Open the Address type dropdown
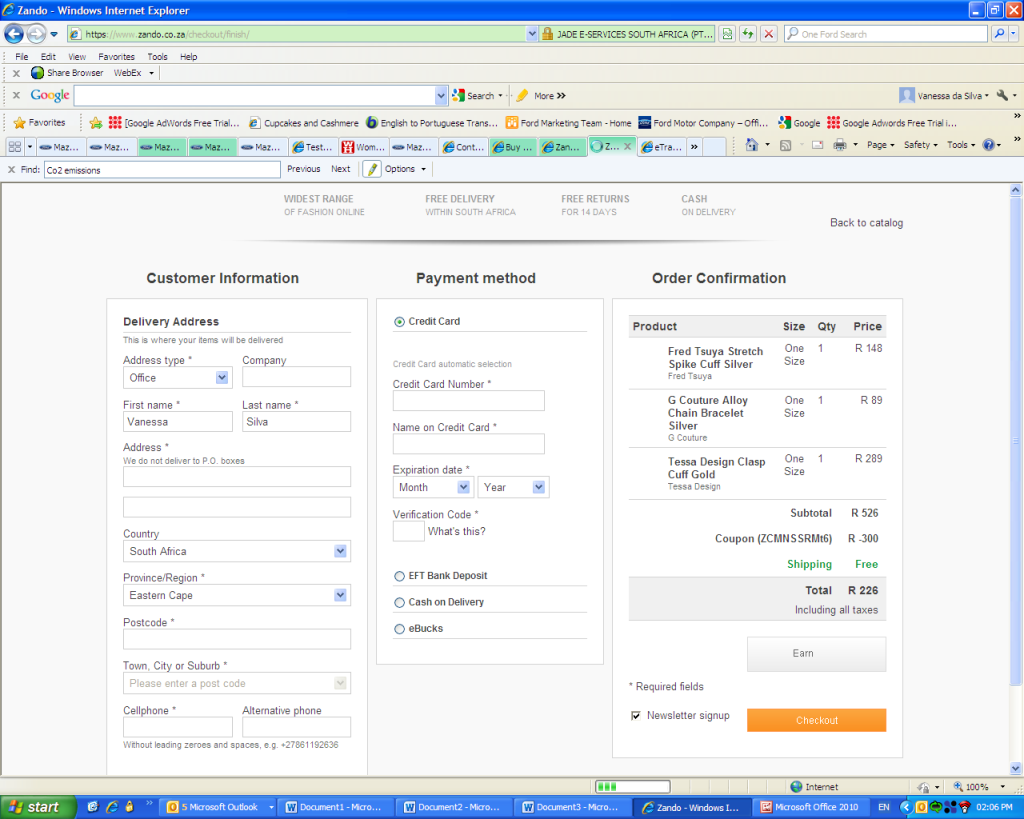This screenshot has width=1024, height=819. pyautogui.click(x=177, y=377)
